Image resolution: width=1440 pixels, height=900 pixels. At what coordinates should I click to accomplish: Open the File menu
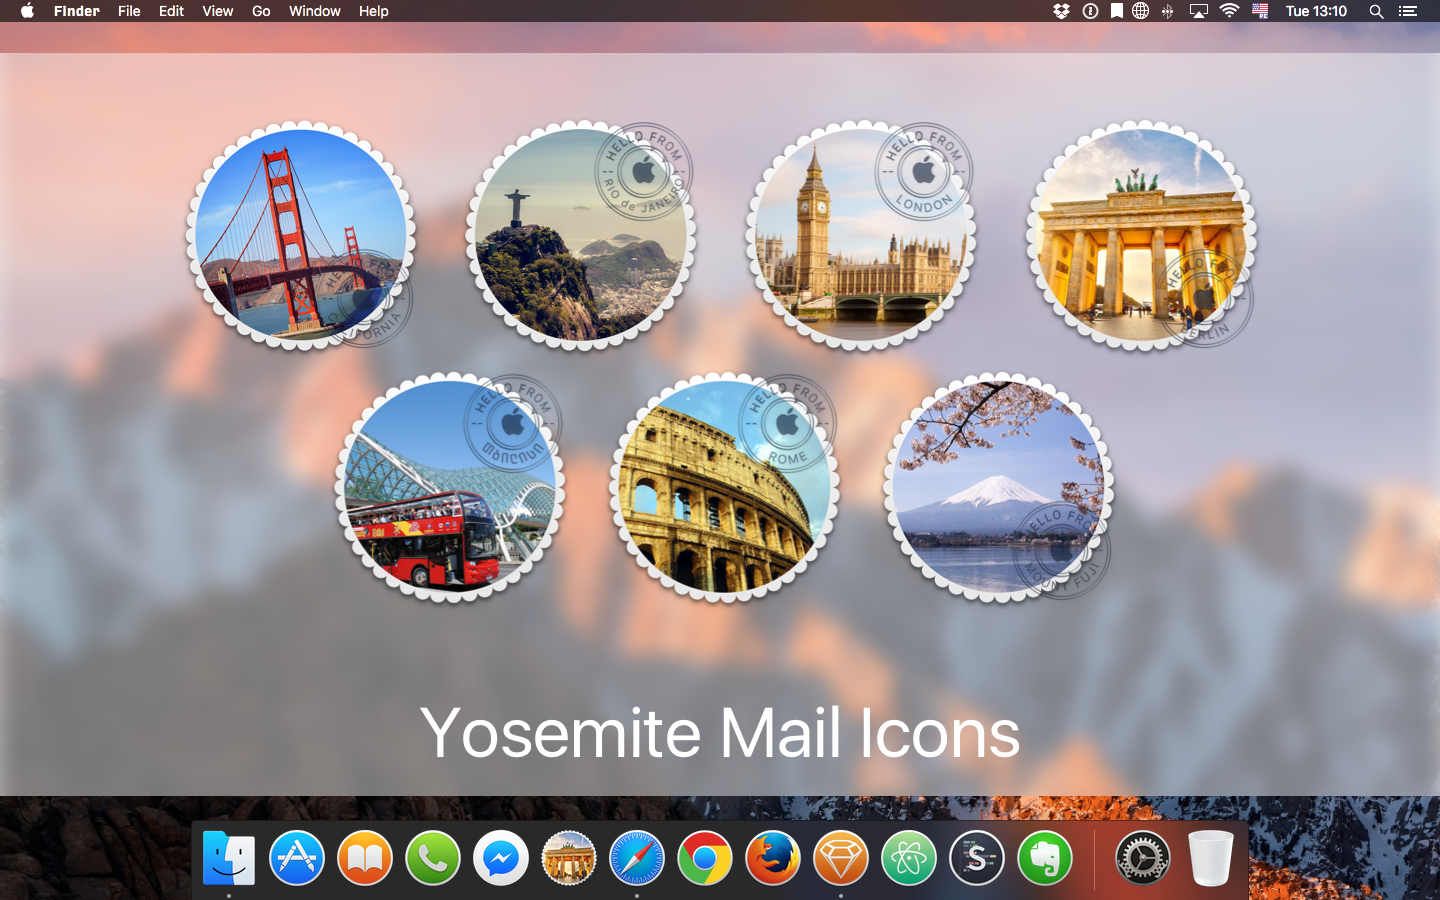pyautogui.click(x=129, y=11)
